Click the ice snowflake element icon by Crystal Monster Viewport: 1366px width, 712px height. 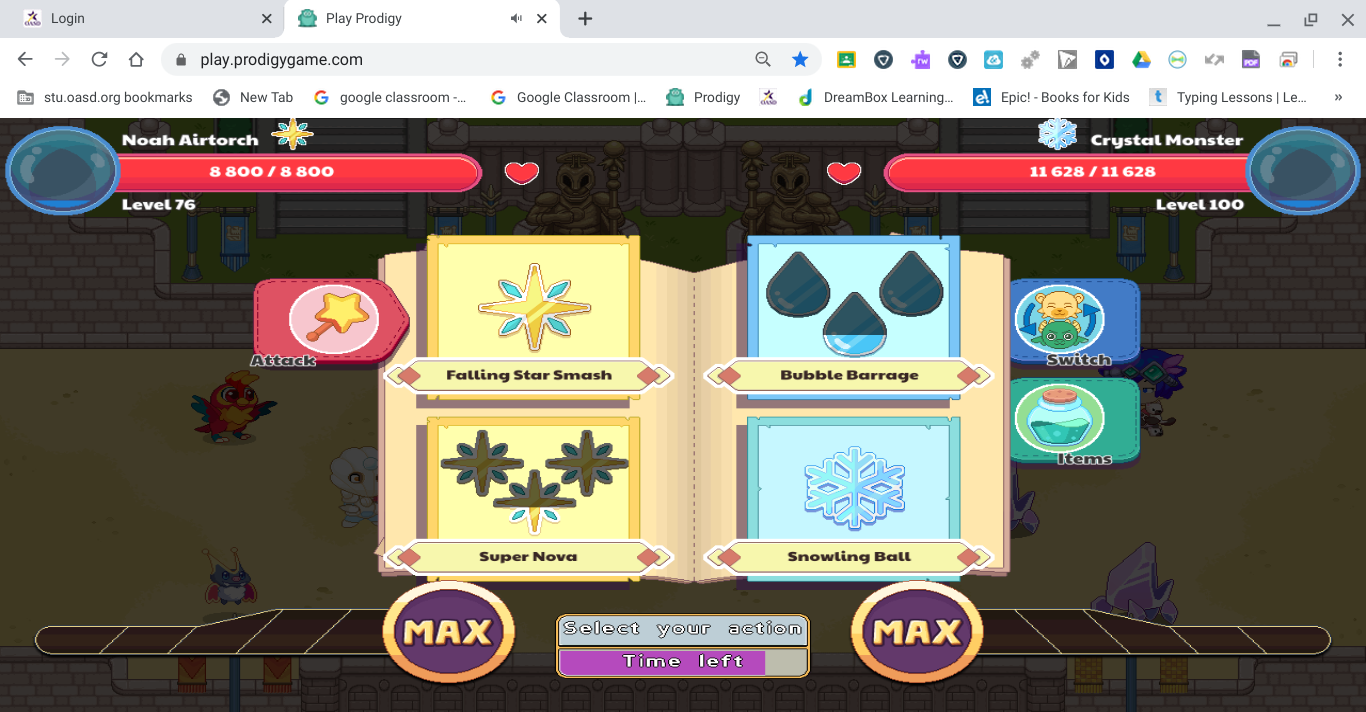tap(1057, 134)
